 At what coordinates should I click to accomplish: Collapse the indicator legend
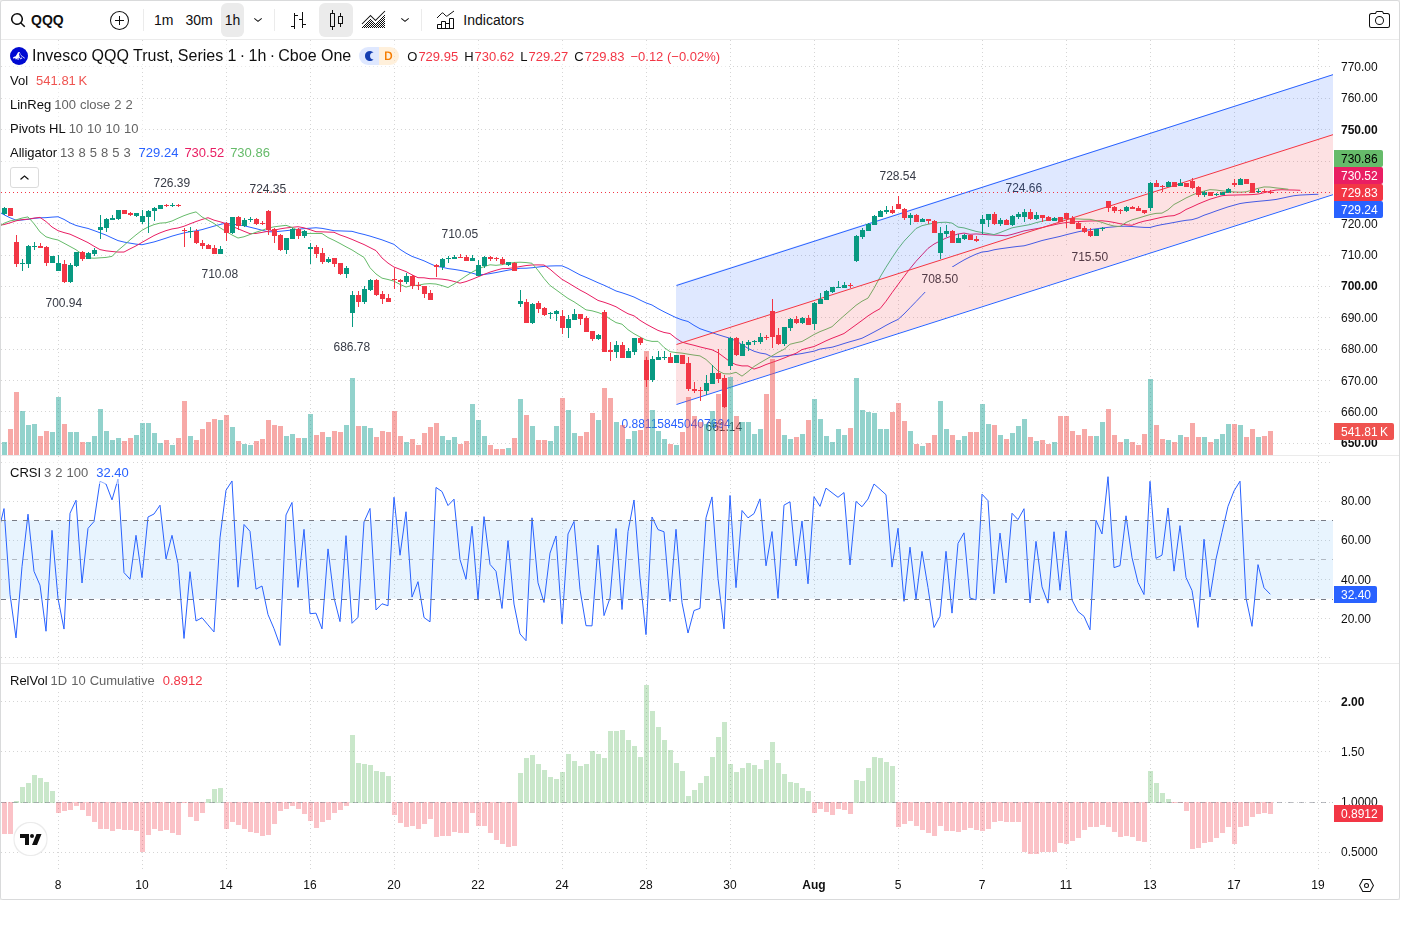[25, 178]
